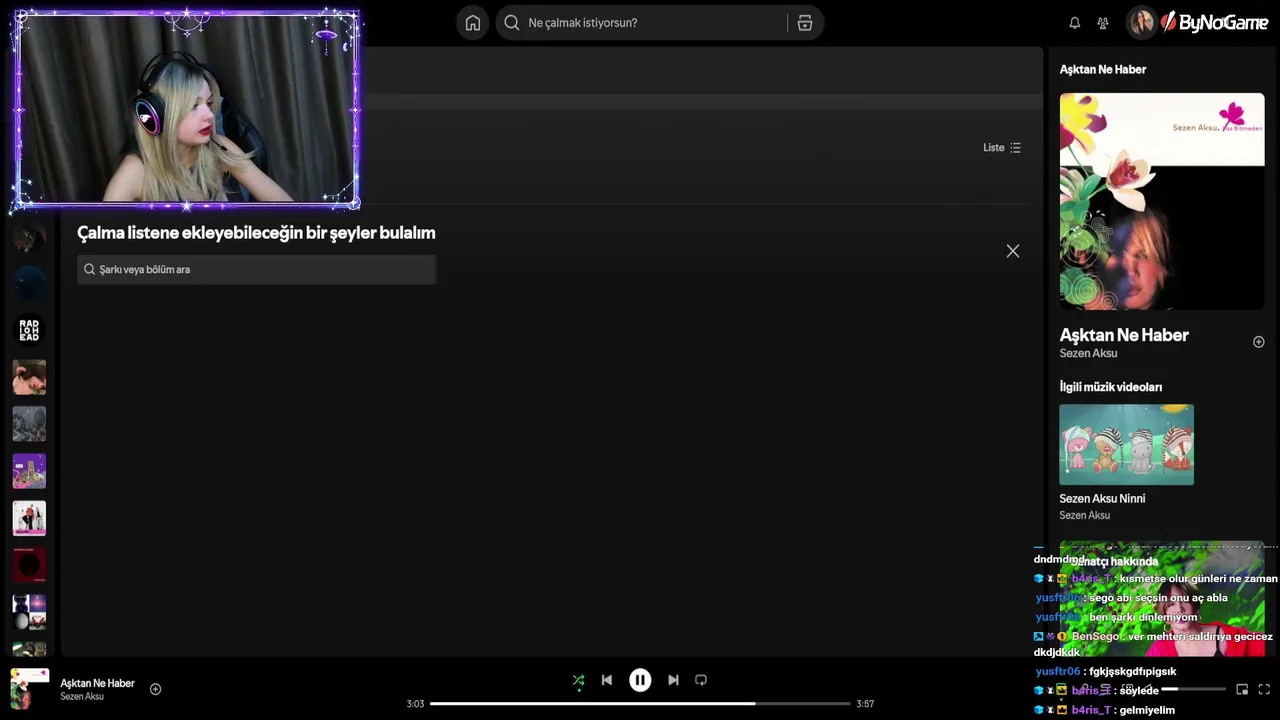Screen dimensions: 1280x720
Task: Open the profile avatar menu
Action: click(x=1141, y=22)
